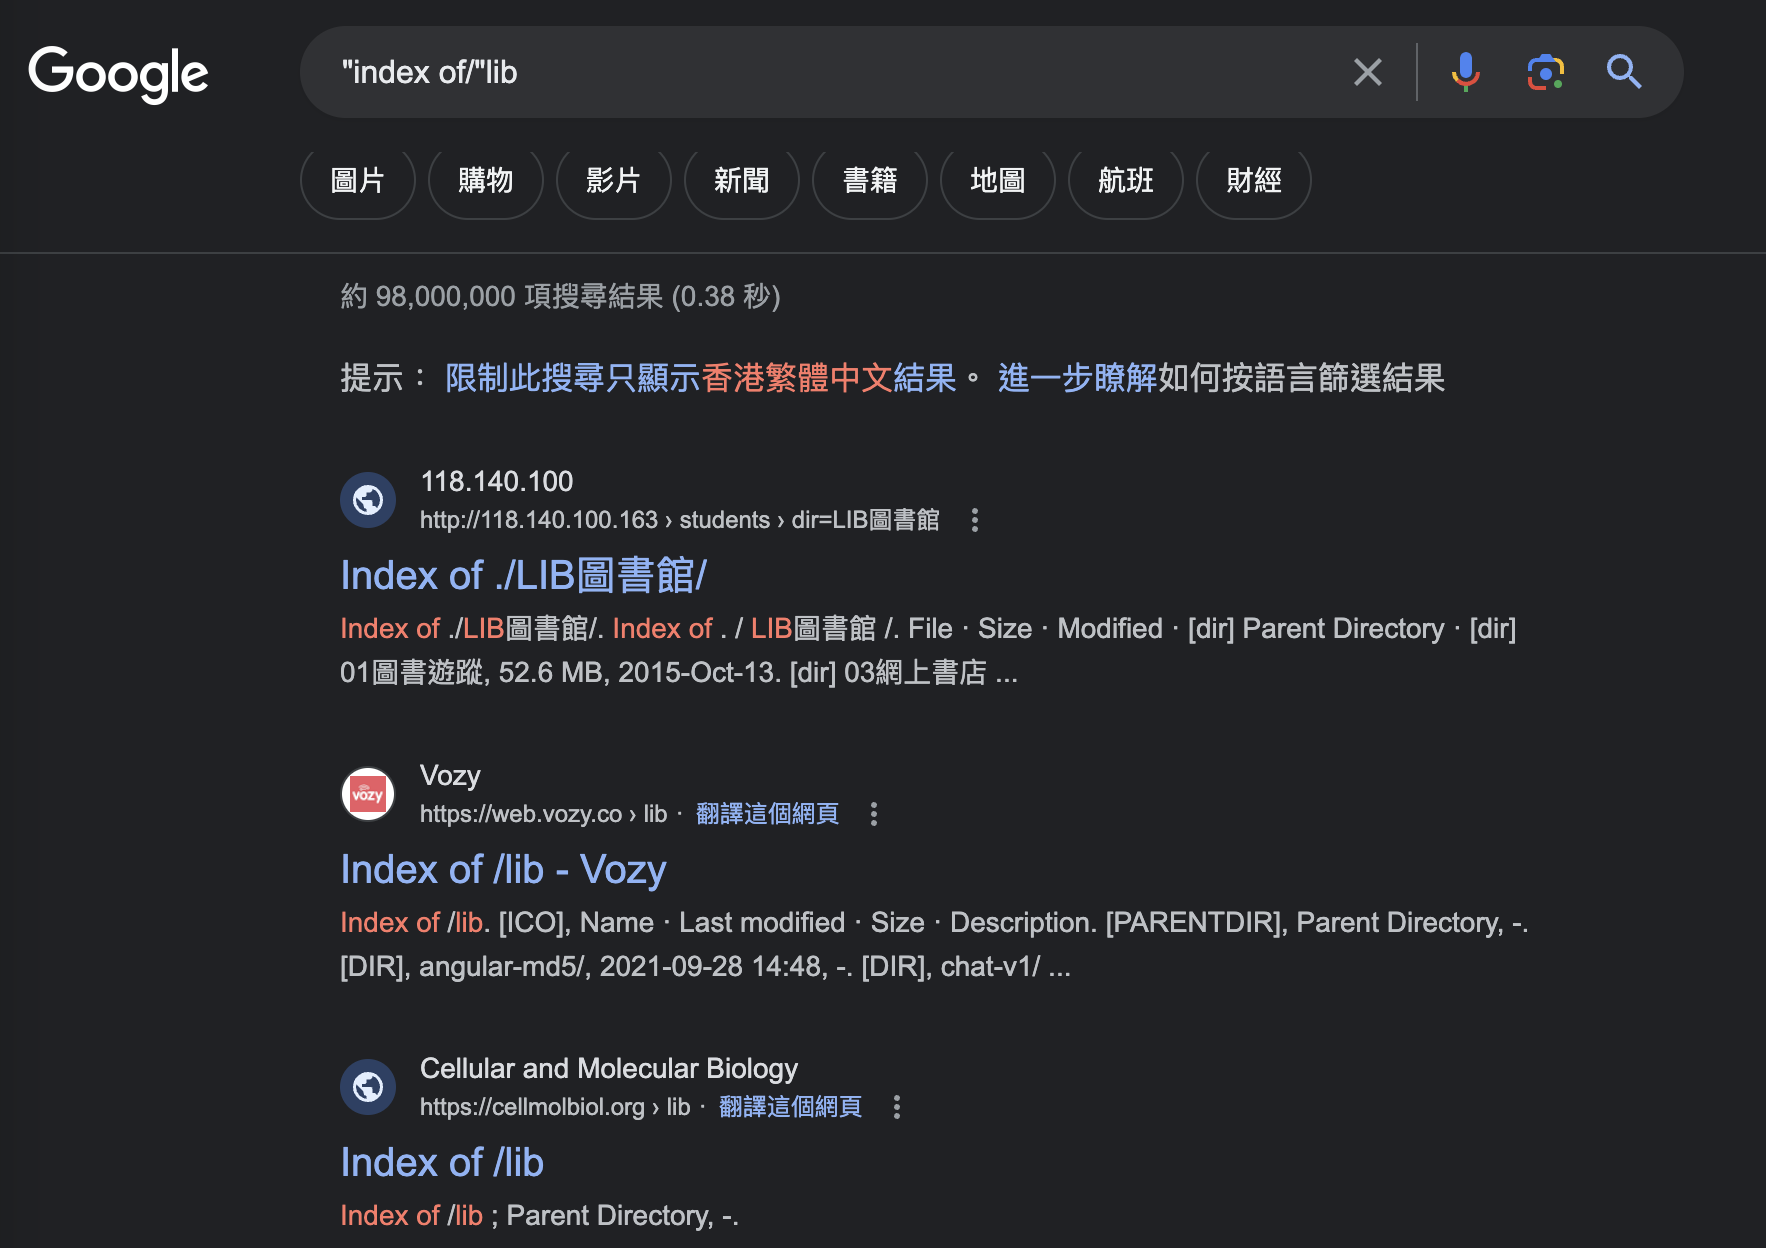Image resolution: width=1766 pixels, height=1248 pixels.
Task: Click the Google logo to return home
Action: pyautogui.click(x=118, y=74)
